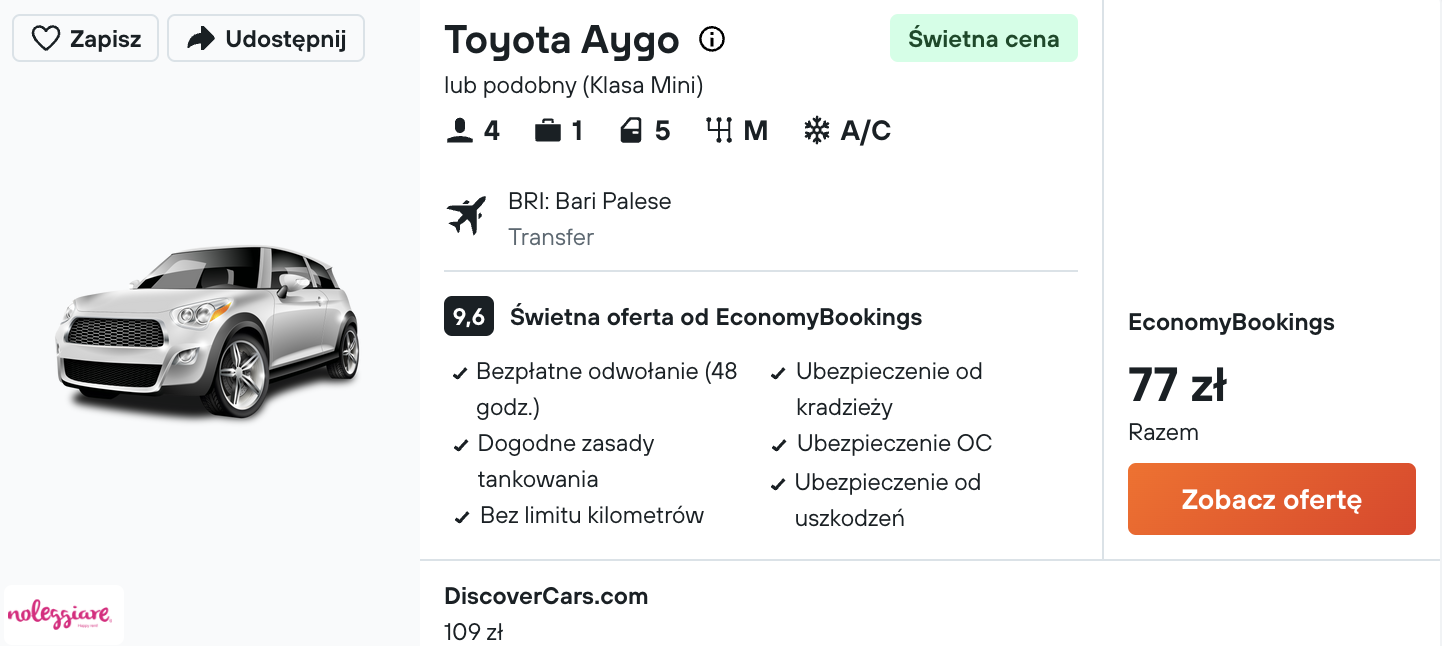Open the DiscoverCars.com offer
This screenshot has width=1442, height=646.
coord(546,597)
